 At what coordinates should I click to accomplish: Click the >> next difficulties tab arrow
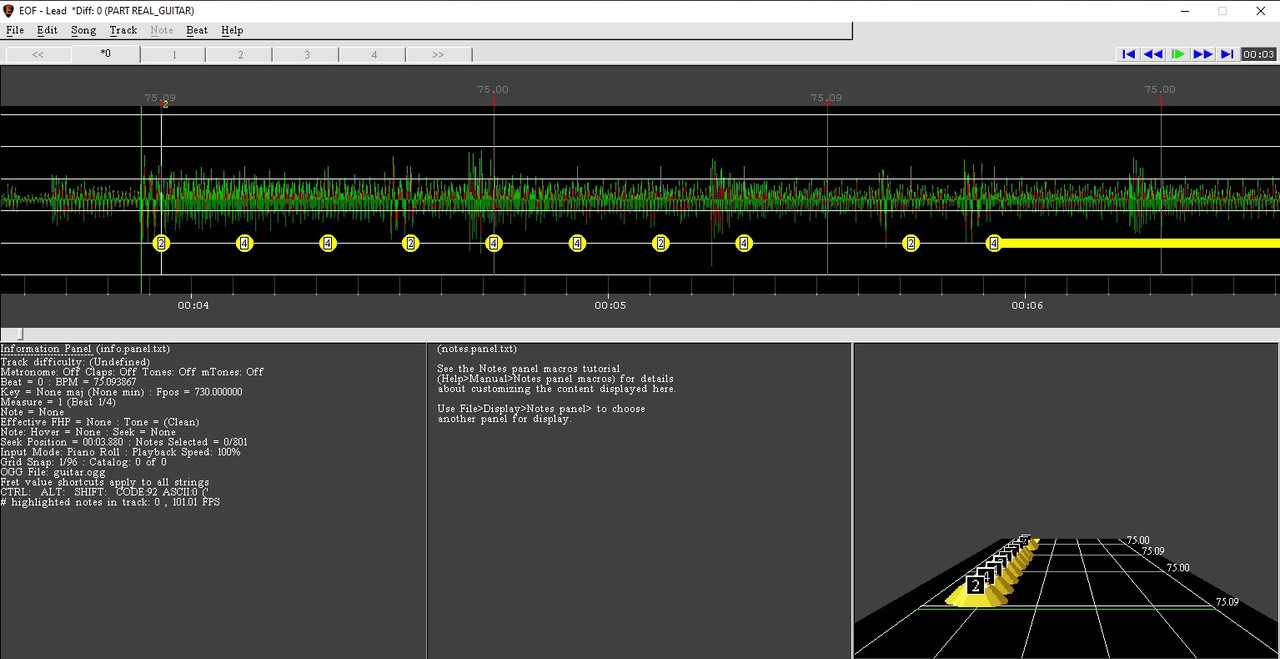point(438,54)
